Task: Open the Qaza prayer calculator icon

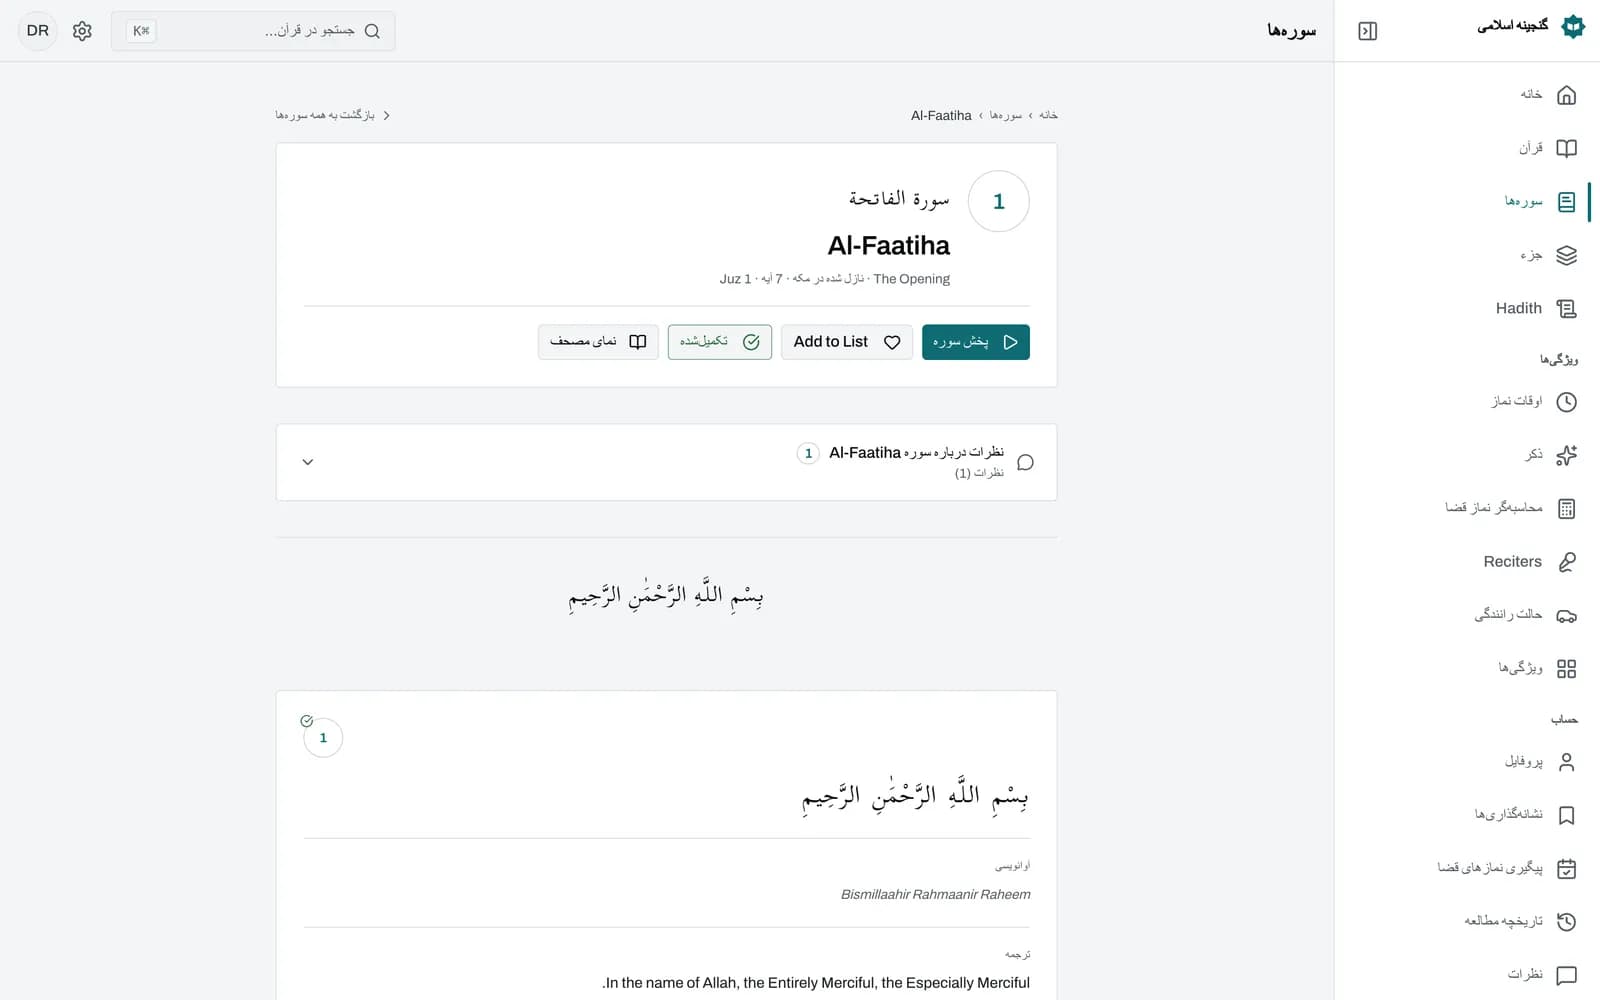Action: (1566, 509)
